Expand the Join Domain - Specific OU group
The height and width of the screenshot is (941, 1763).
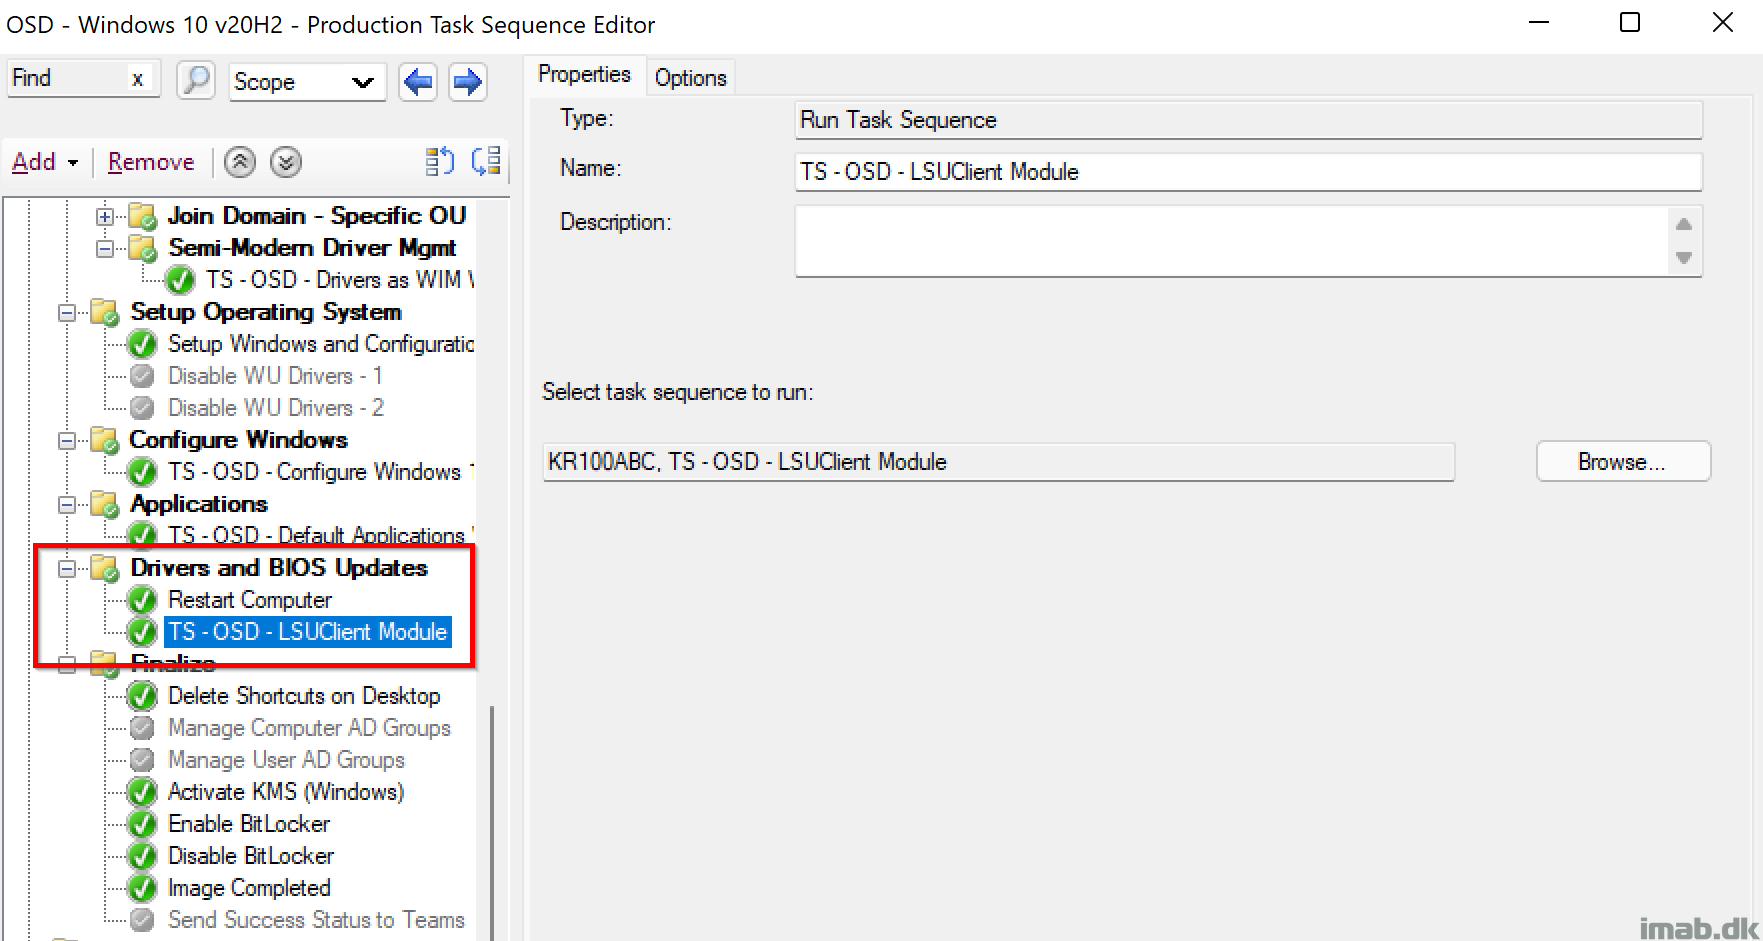coord(105,216)
